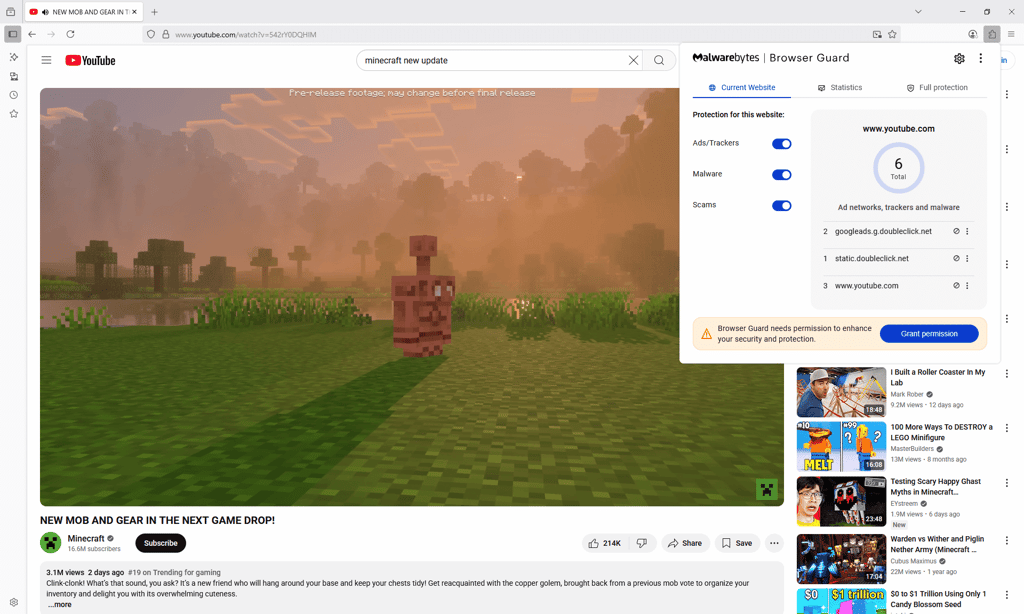
Task: Open the browser account icon
Action: (x=972, y=34)
